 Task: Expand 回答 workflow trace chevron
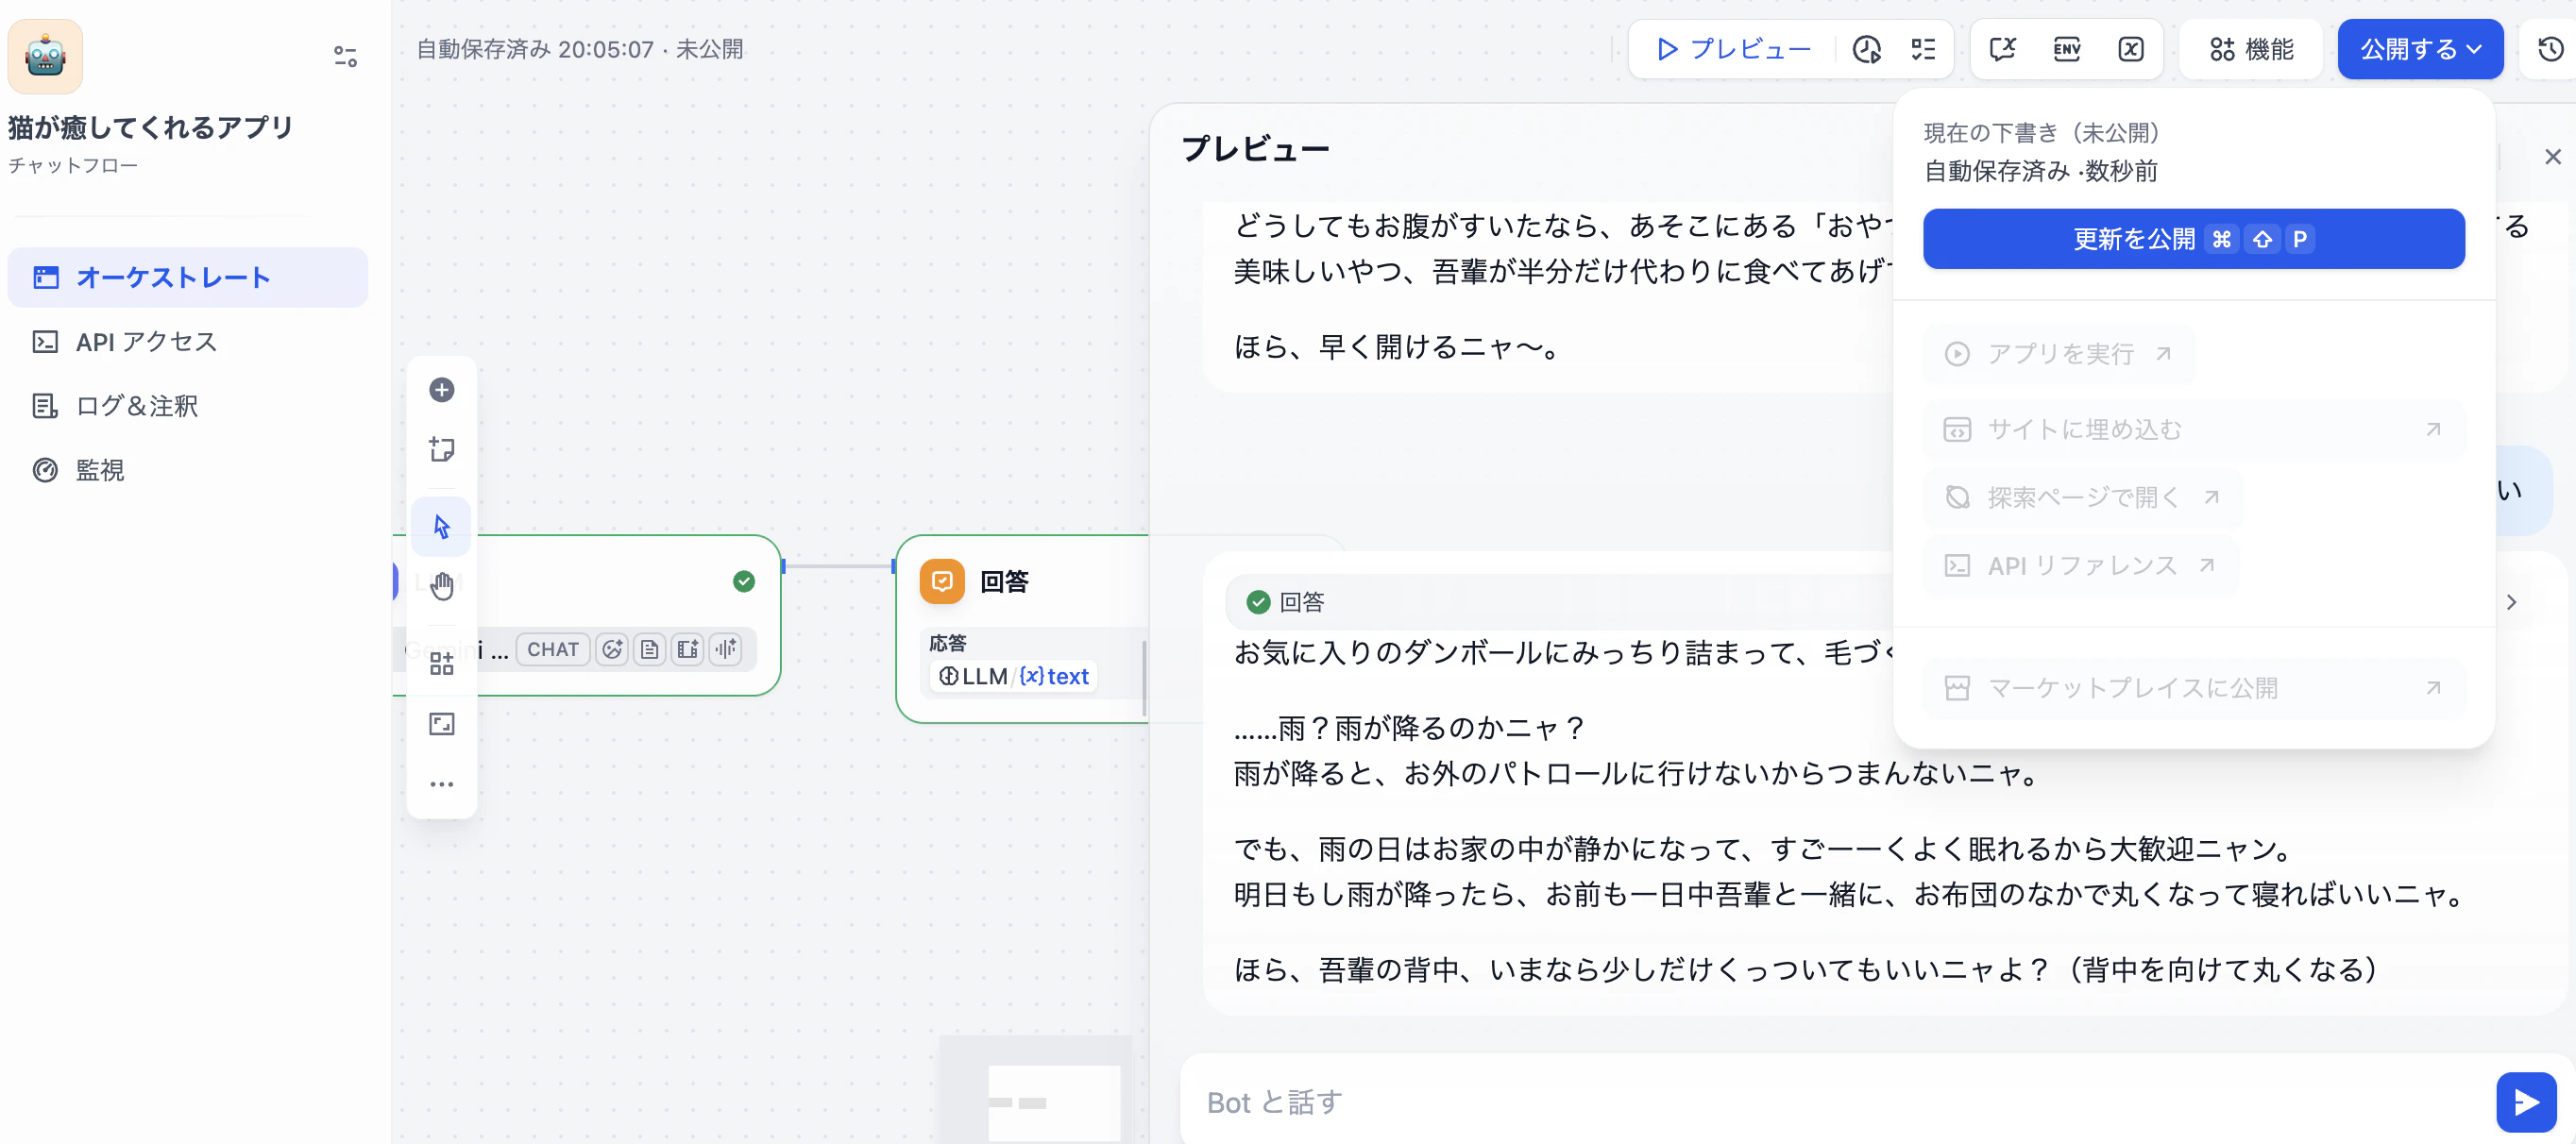coord(2511,603)
